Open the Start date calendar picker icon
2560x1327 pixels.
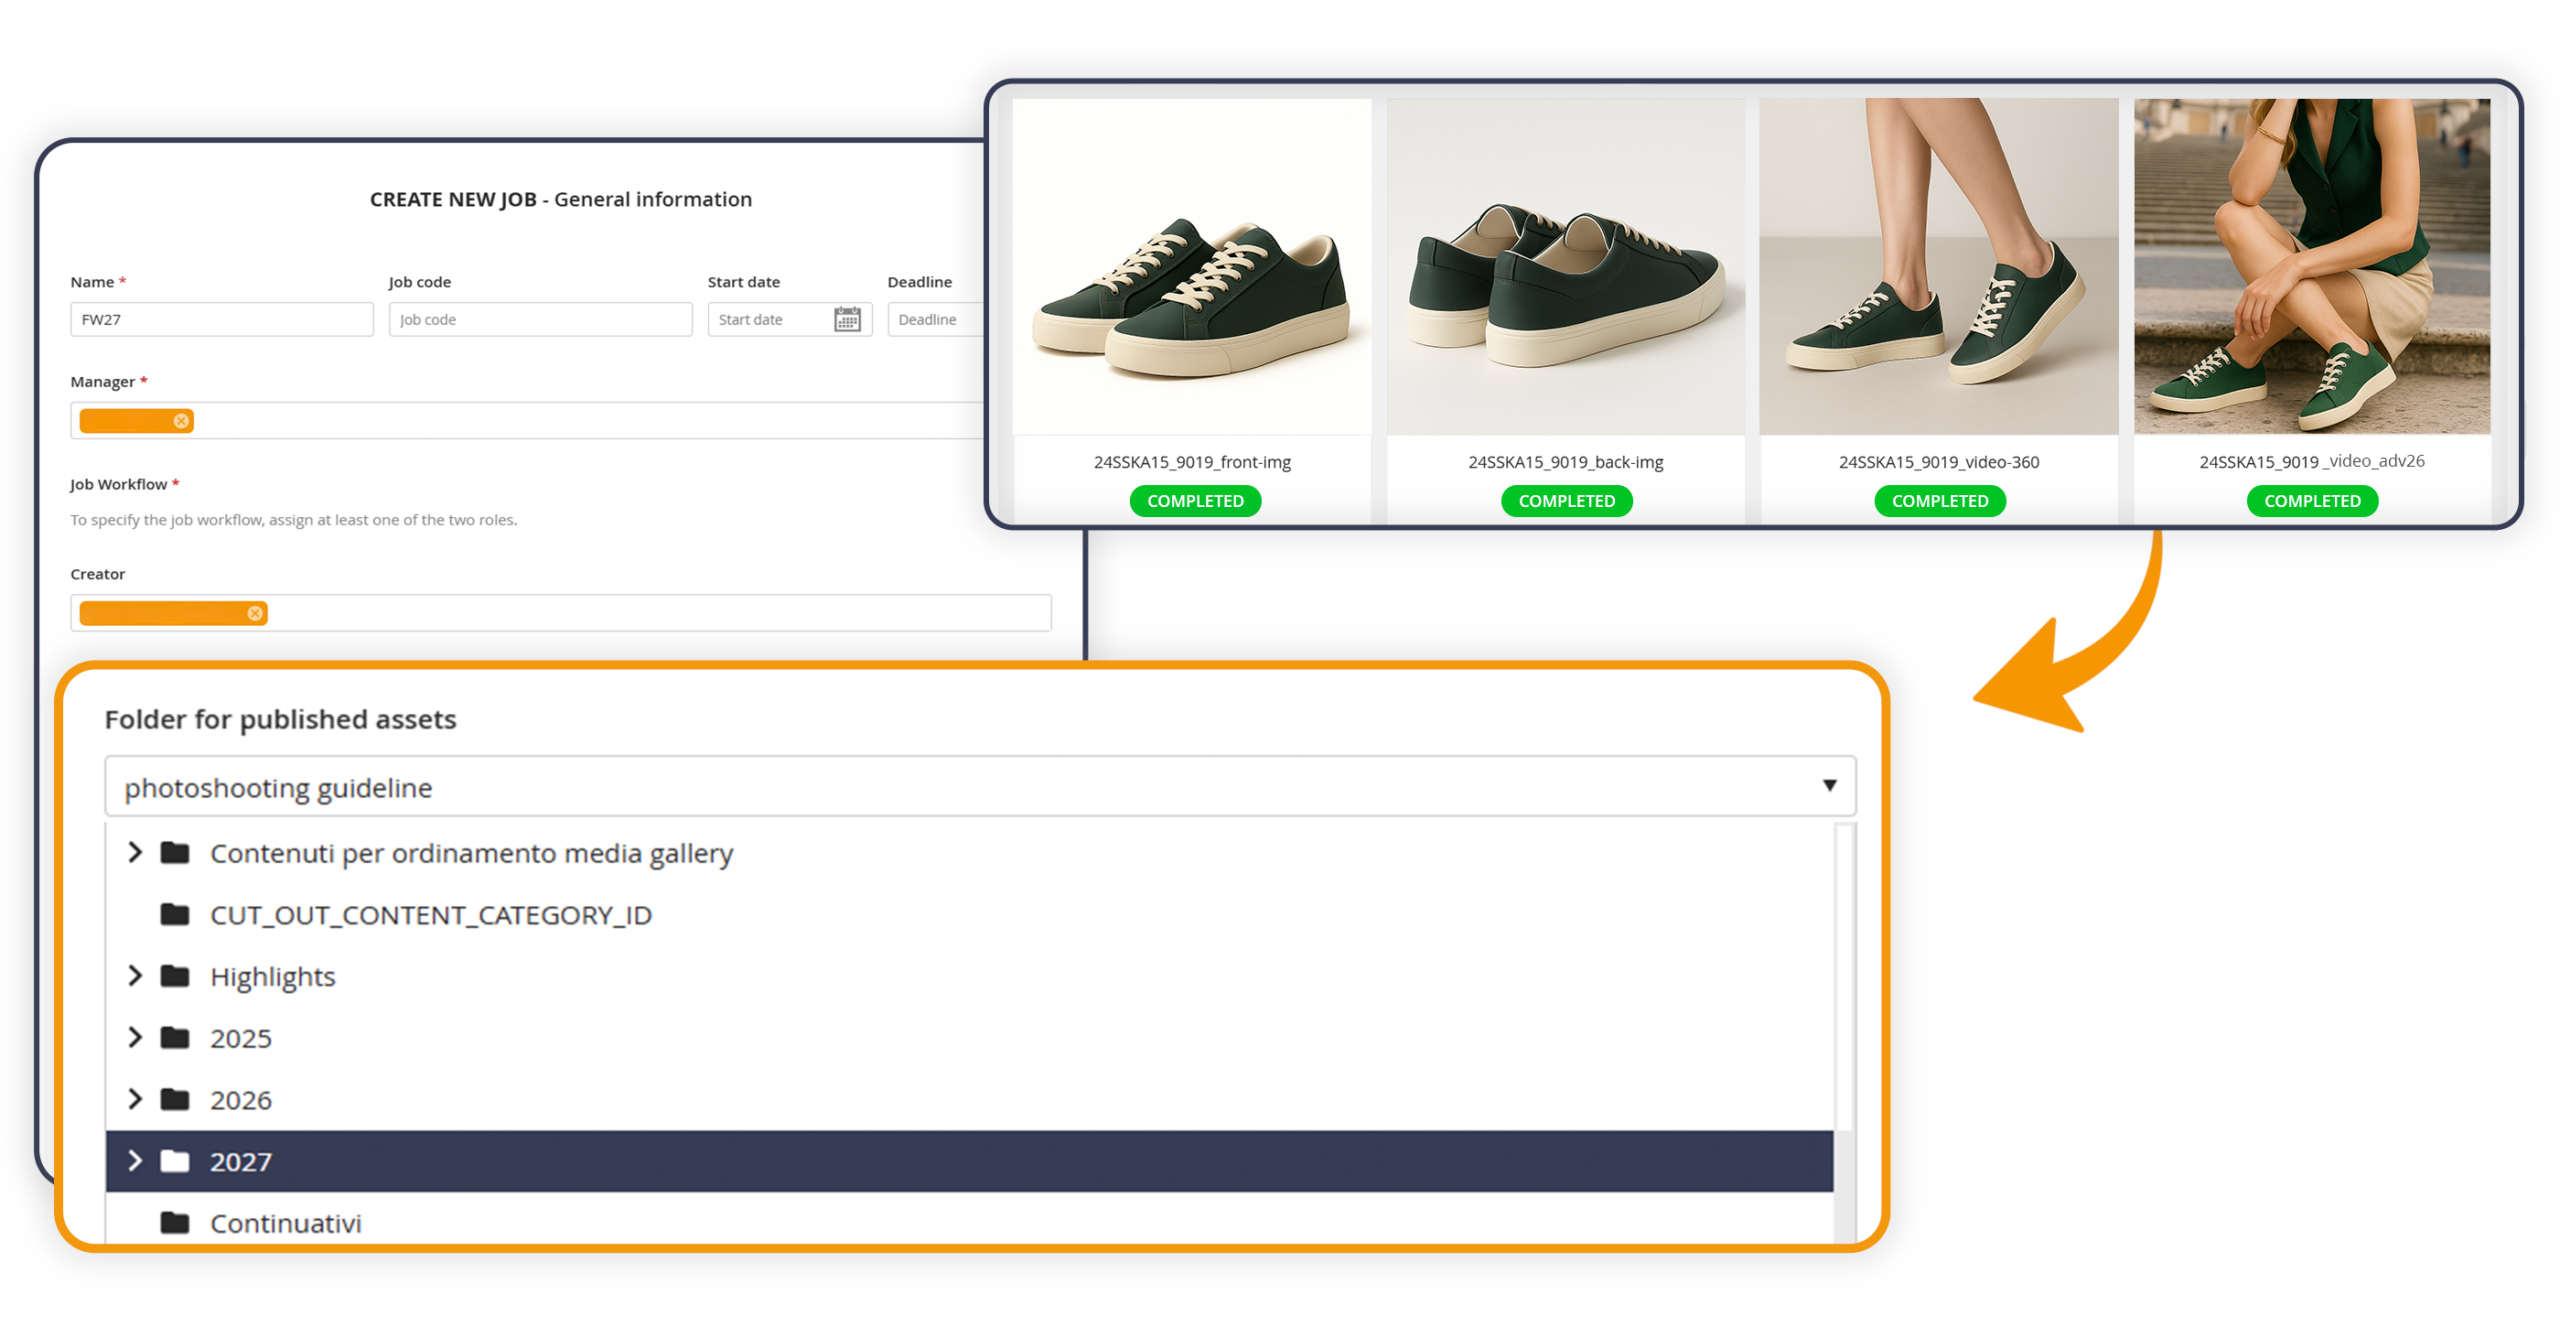846,319
